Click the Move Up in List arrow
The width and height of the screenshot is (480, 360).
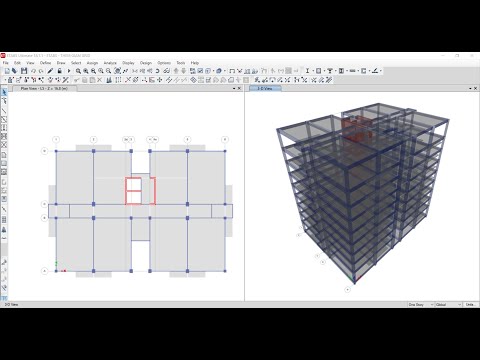pos(176,71)
